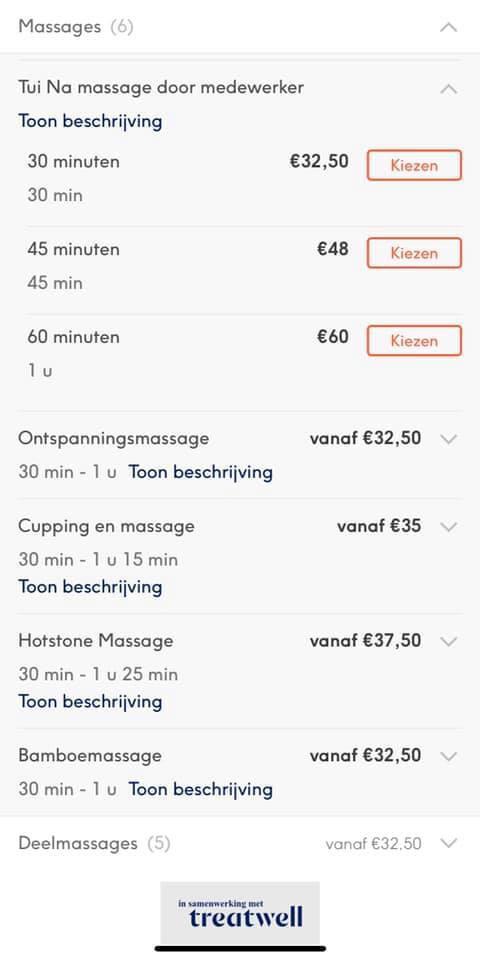Expand the Deelmassages section chevron
Image resolution: width=480 pixels, height=960 pixels.
449,843
